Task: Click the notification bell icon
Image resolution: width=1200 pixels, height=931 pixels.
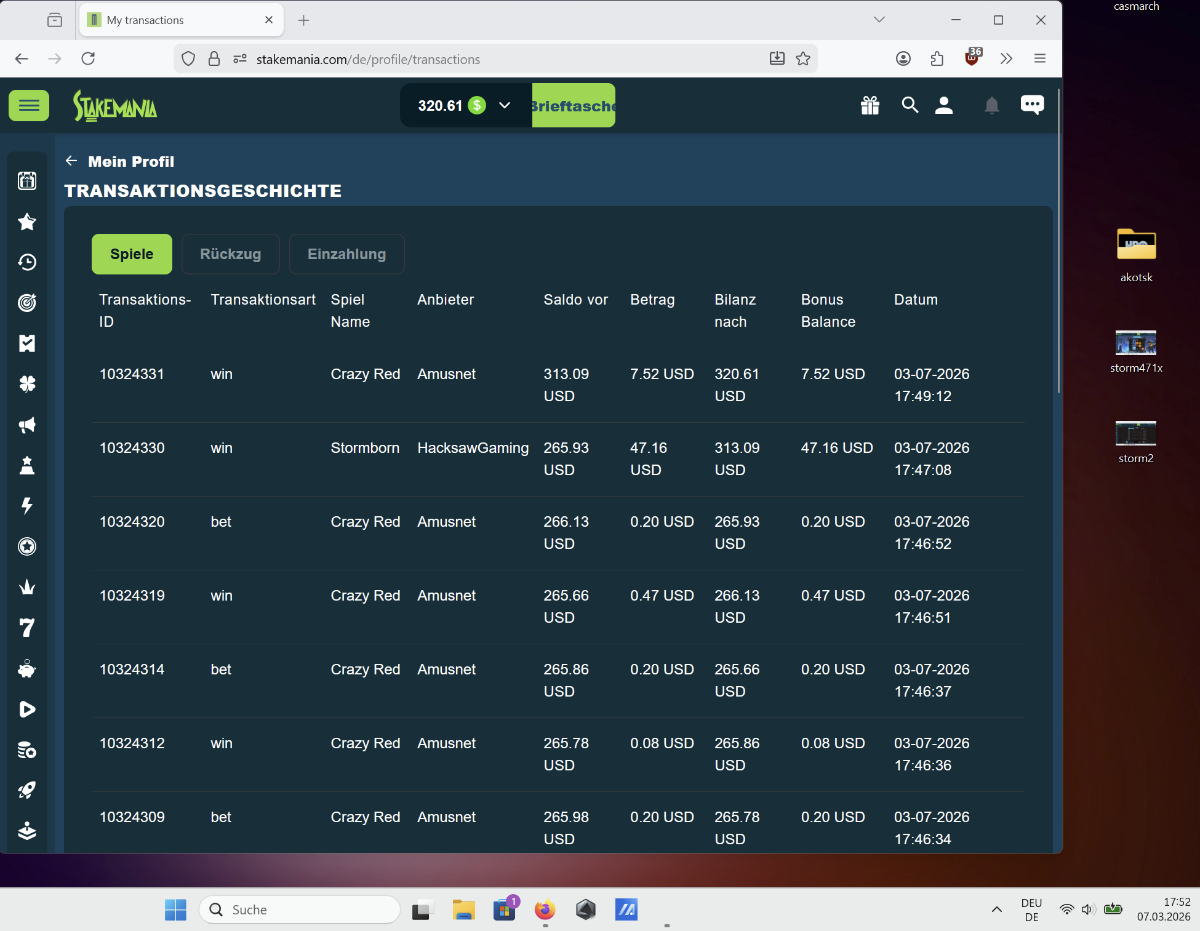Action: (991, 105)
